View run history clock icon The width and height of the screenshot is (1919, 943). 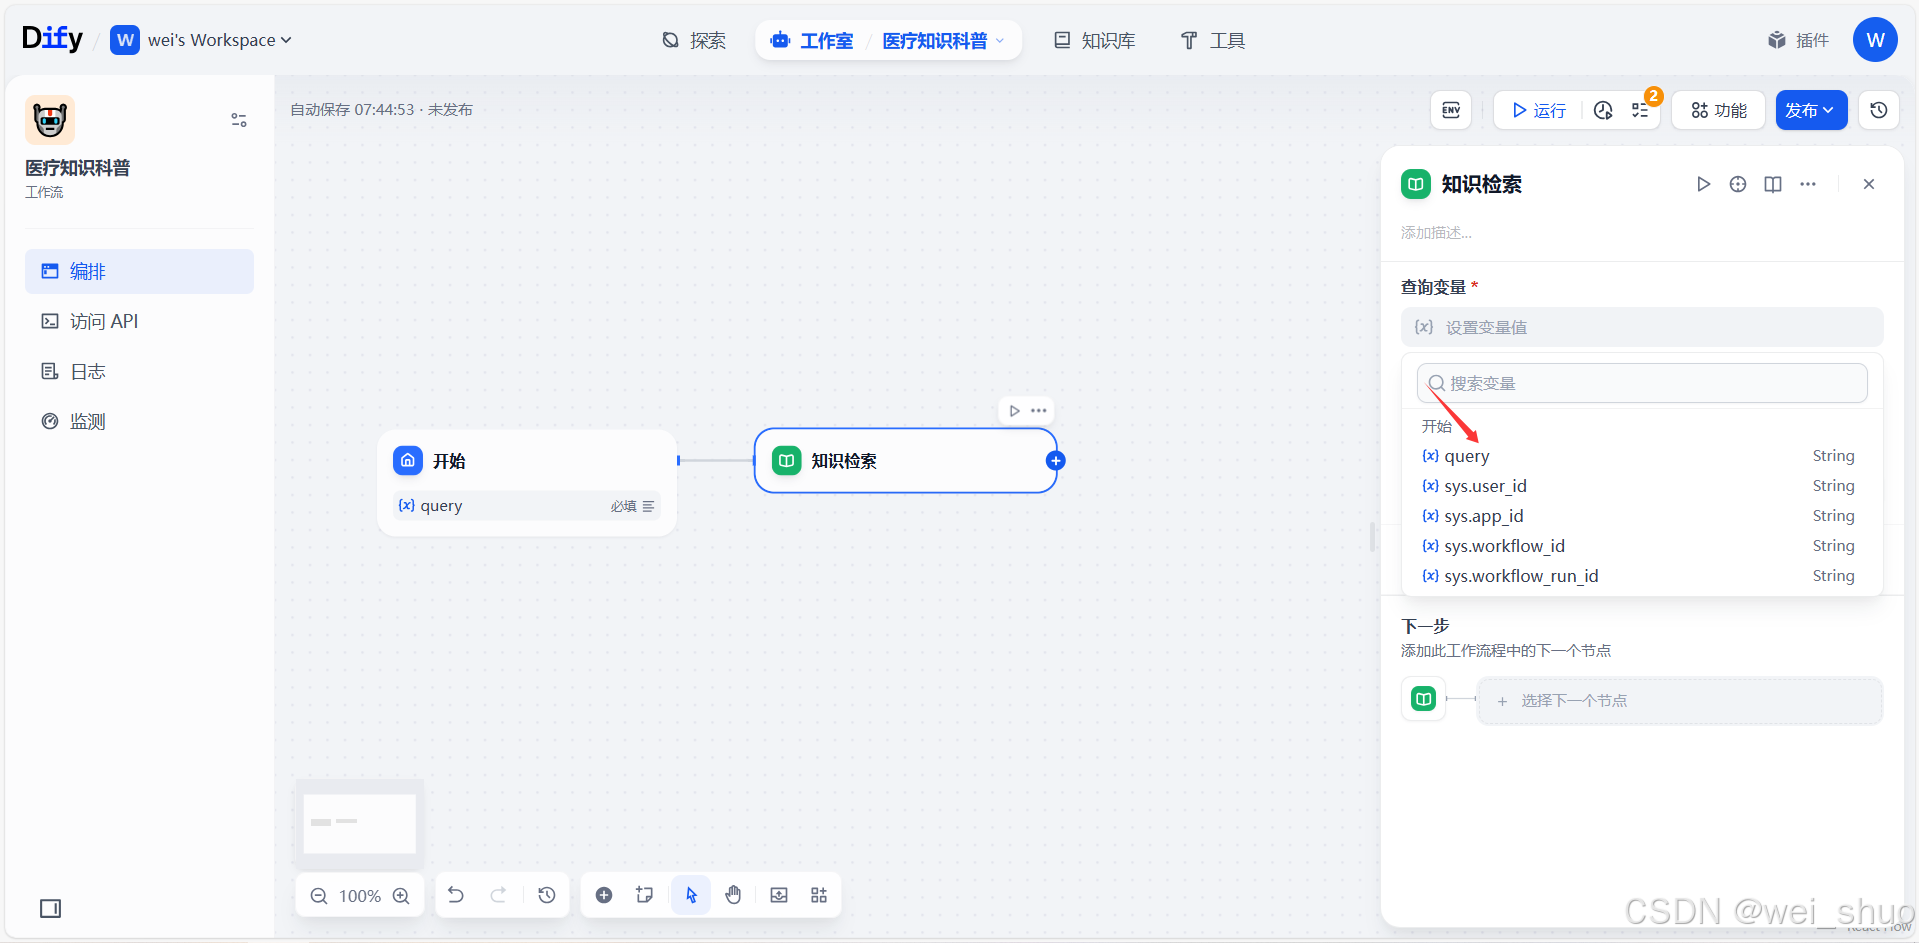coord(1603,110)
